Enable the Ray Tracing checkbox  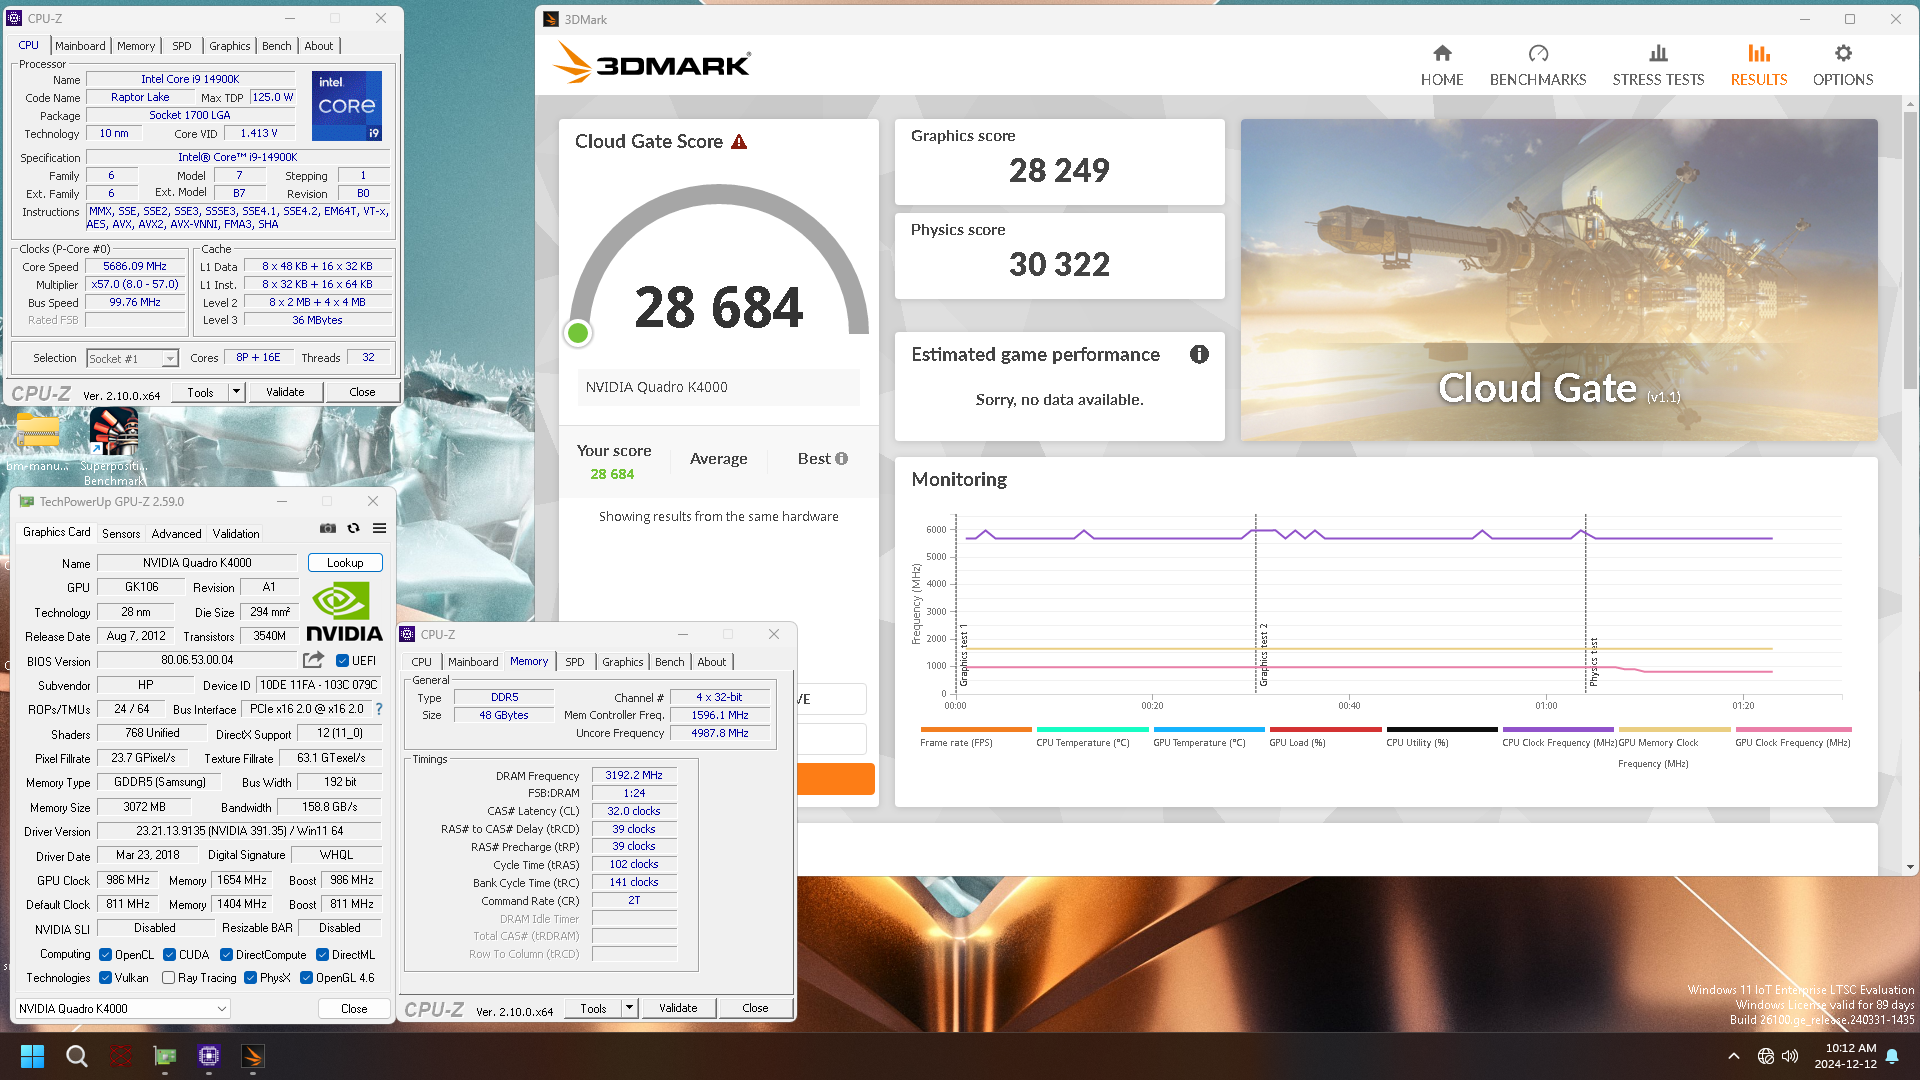(x=168, y=978)
